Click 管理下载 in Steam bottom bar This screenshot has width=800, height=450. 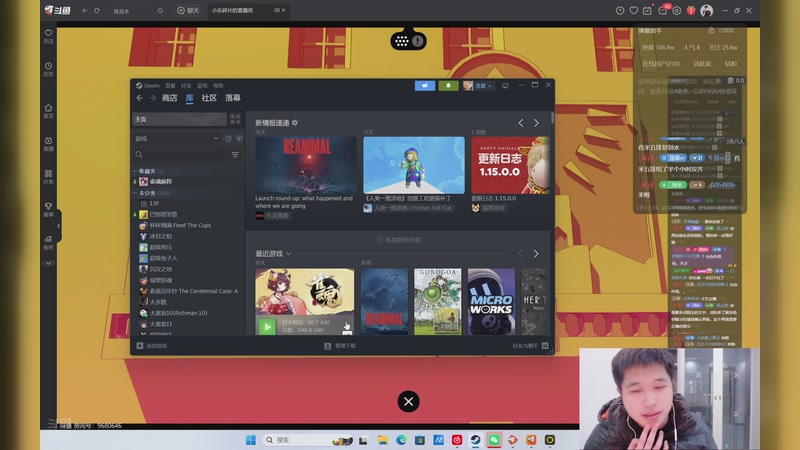point(340,346)
